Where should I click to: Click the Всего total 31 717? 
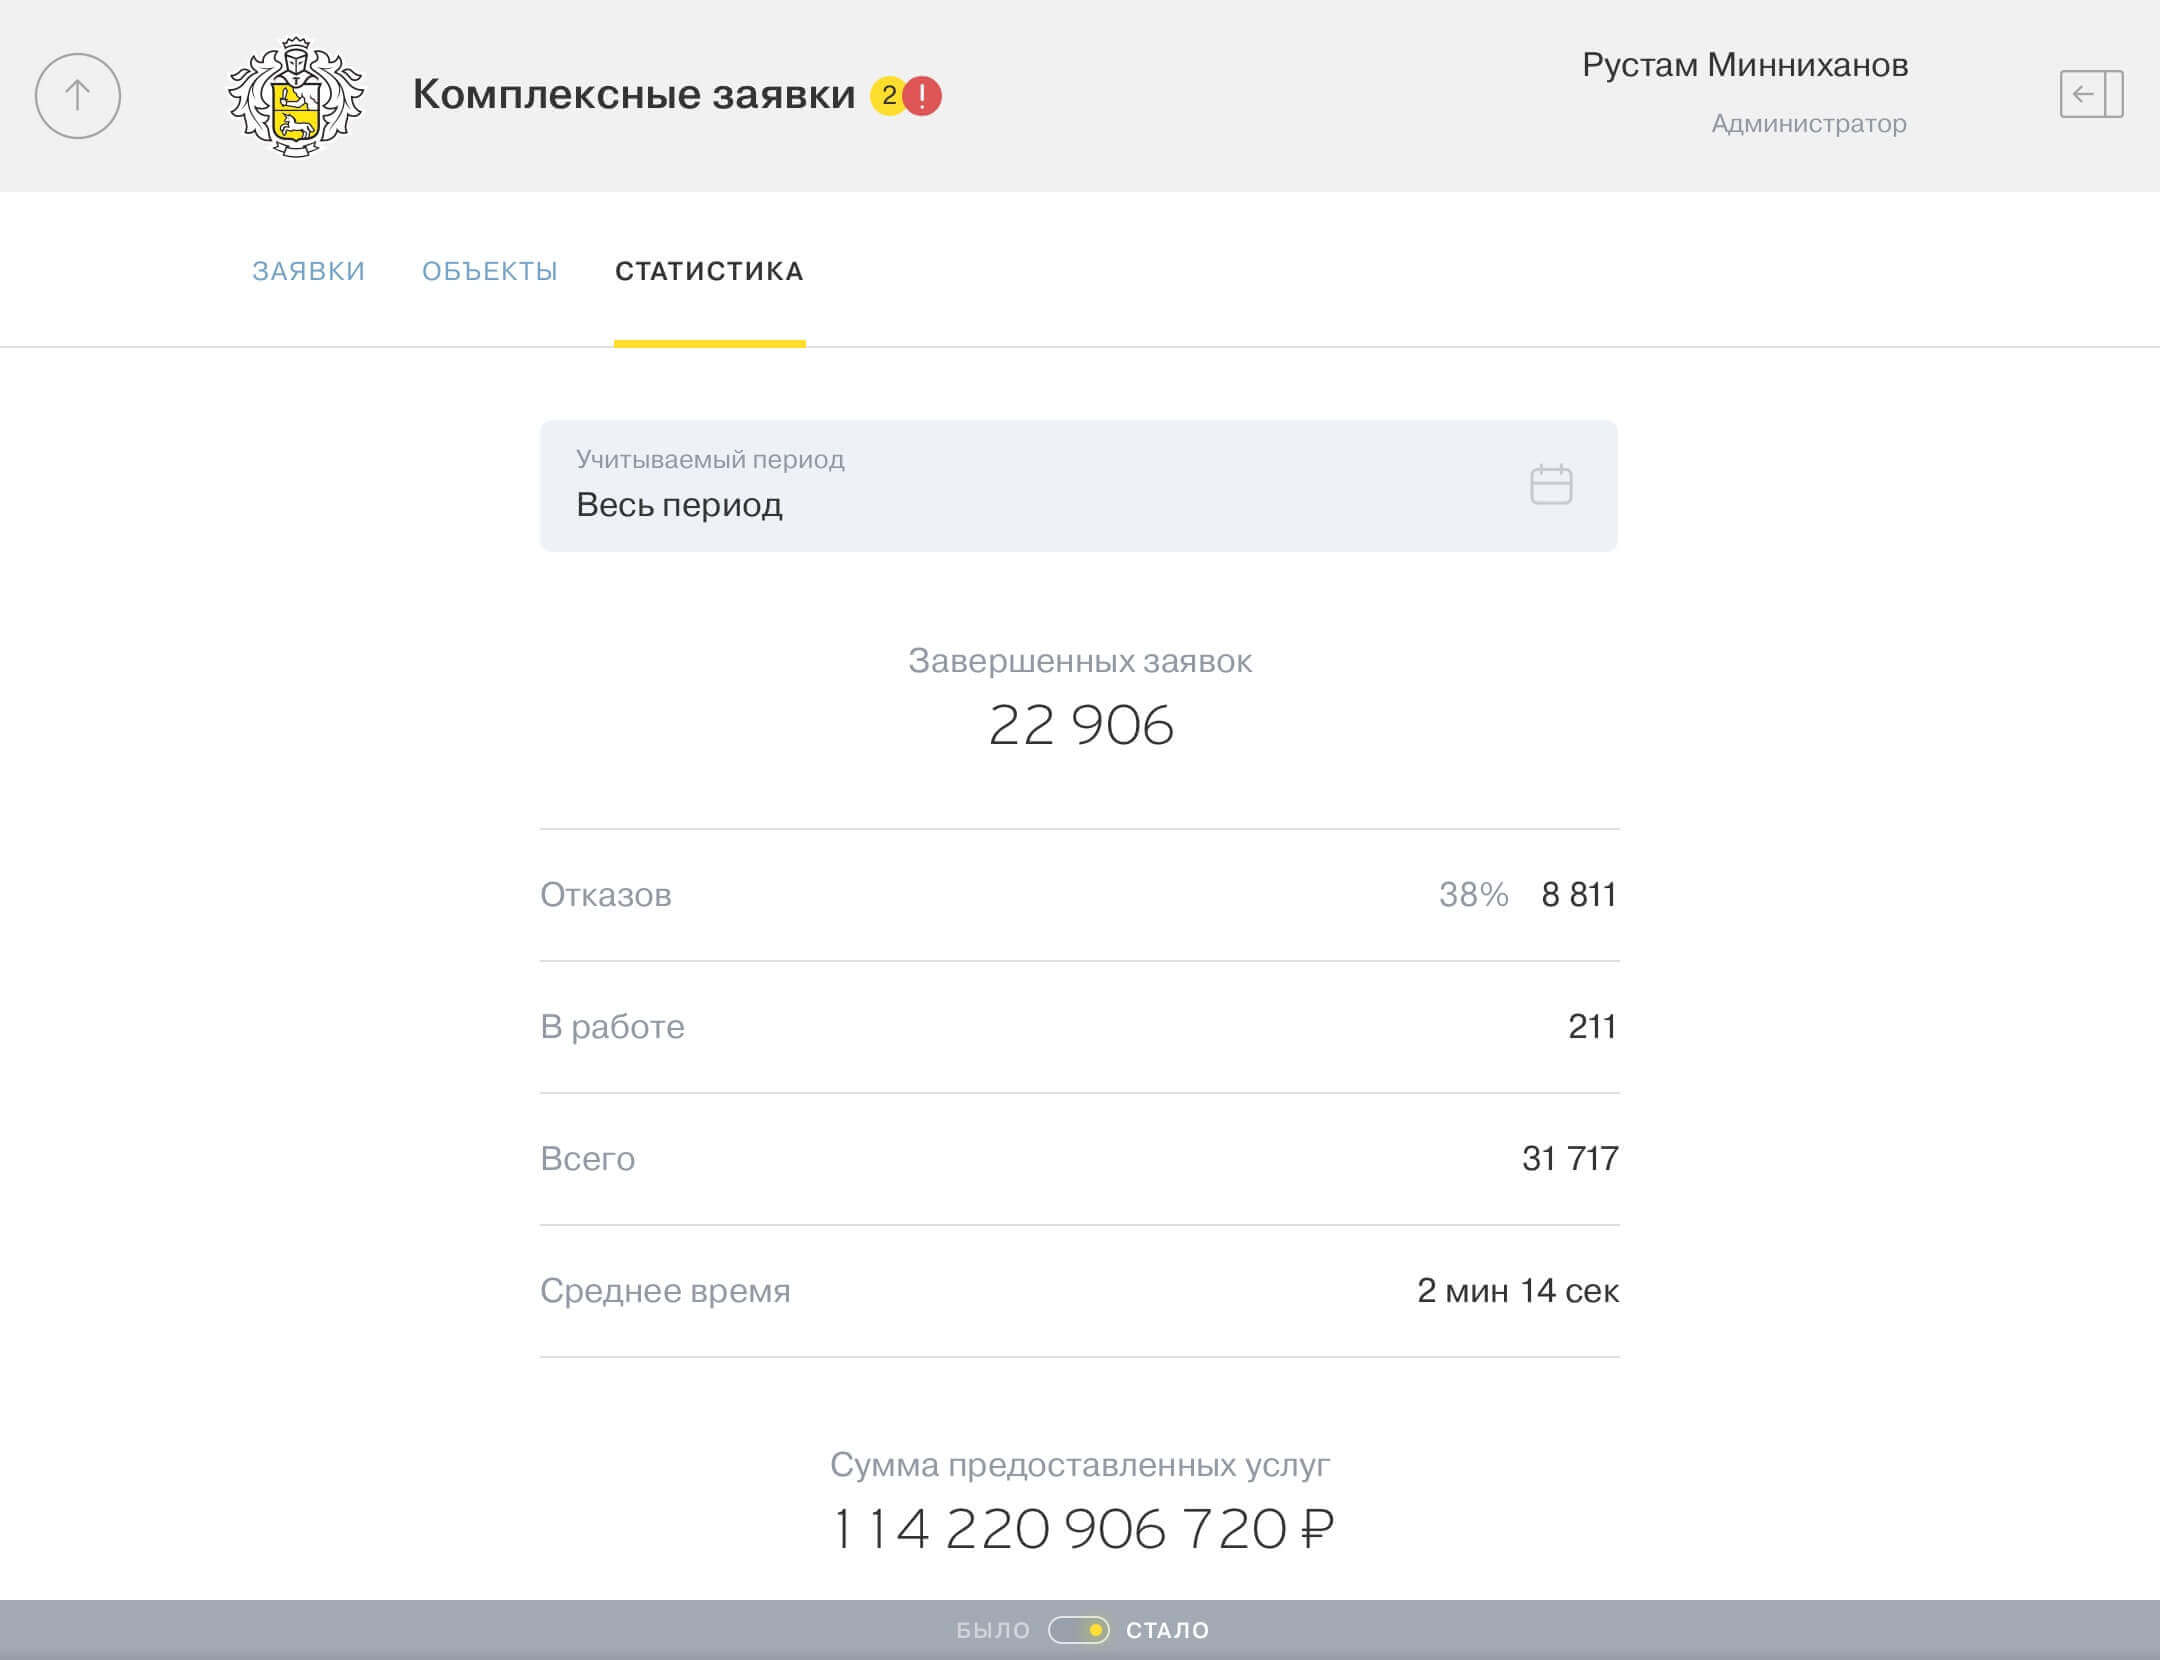1569,1158
